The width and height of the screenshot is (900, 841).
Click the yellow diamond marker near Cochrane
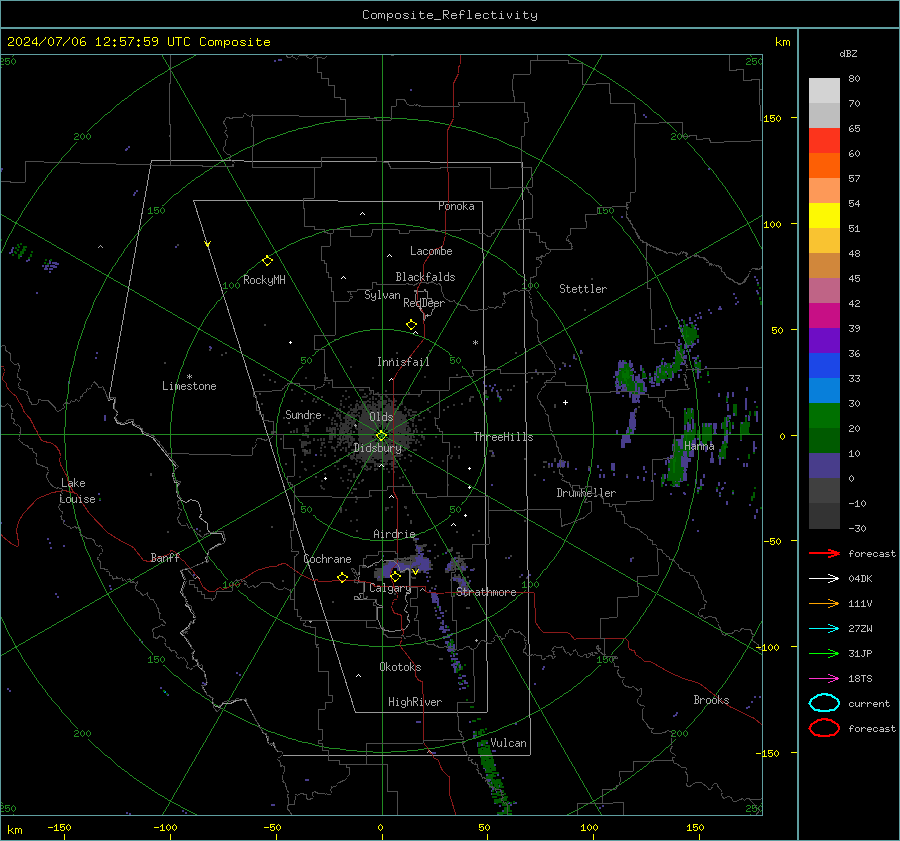click(343, 577)
